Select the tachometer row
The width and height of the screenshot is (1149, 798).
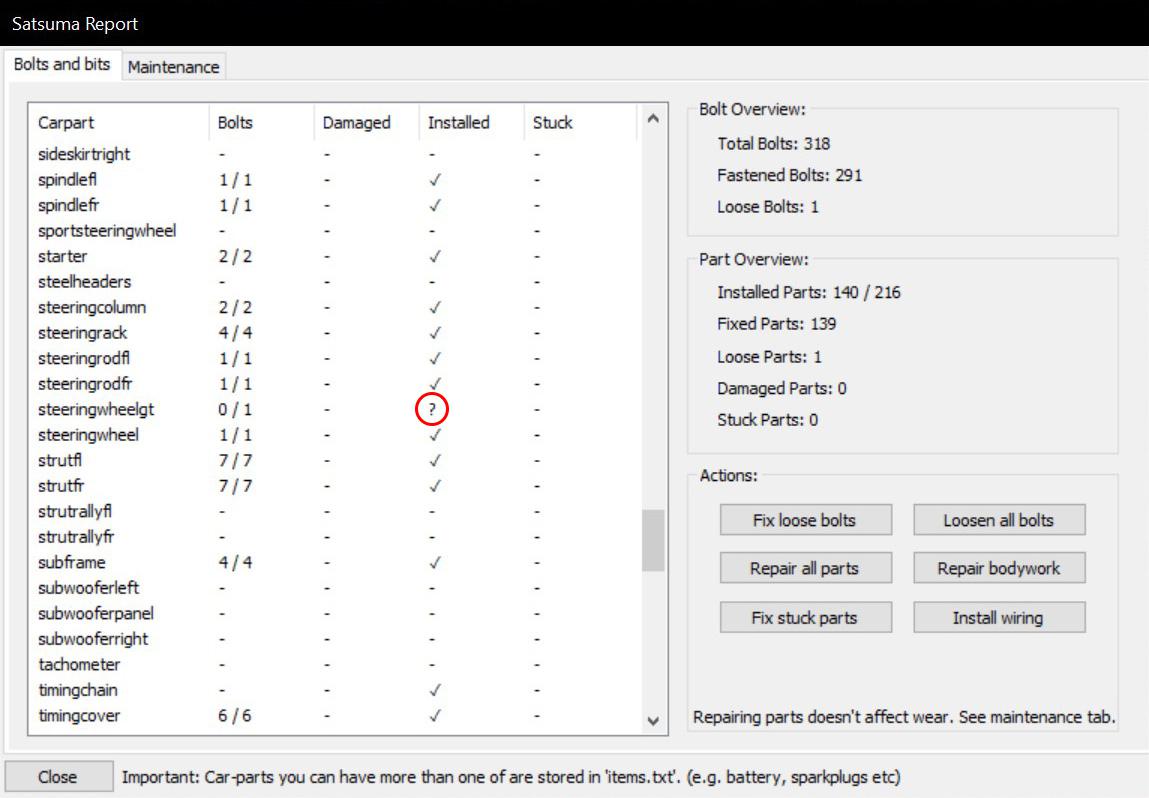click(x=334, y=665)
